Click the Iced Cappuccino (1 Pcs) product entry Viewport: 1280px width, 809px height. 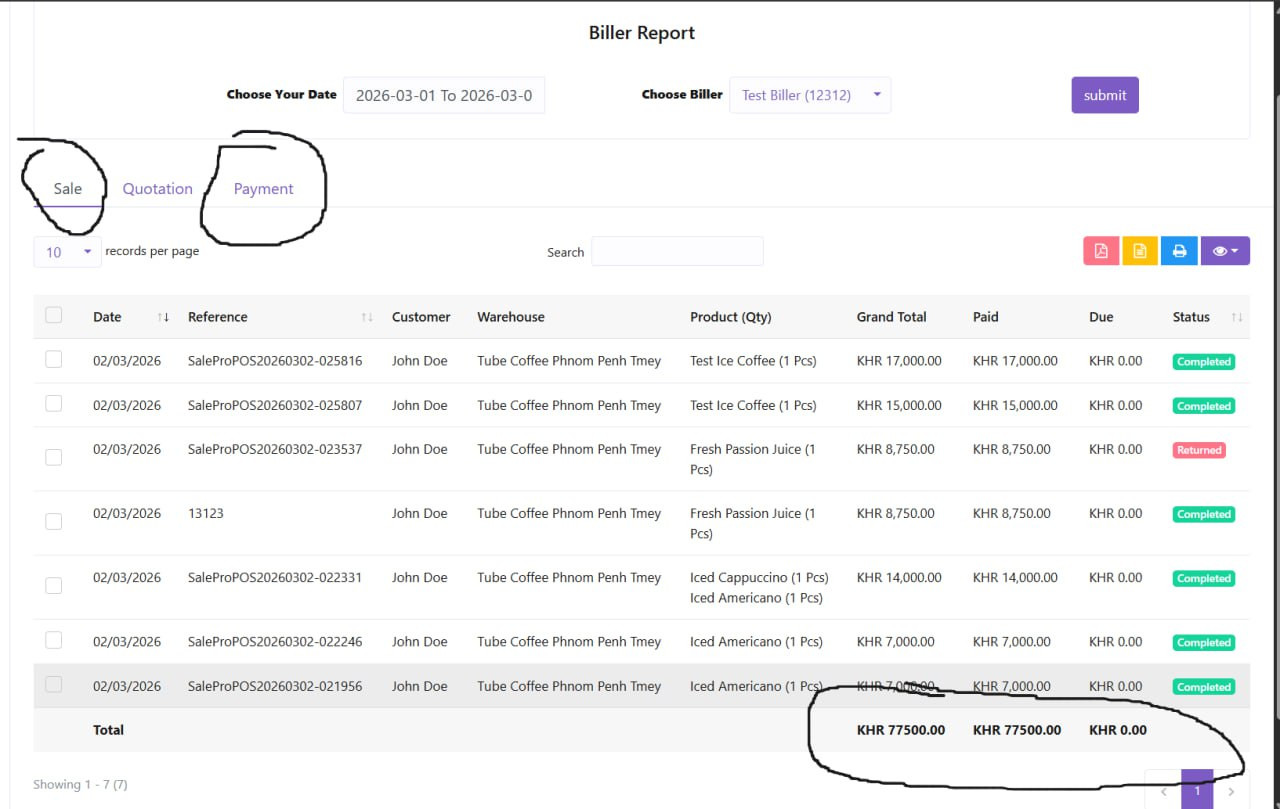(x=759, y=577)
